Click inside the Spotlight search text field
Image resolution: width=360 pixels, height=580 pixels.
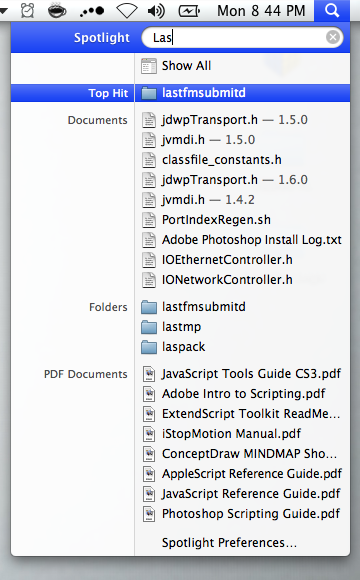237,37
